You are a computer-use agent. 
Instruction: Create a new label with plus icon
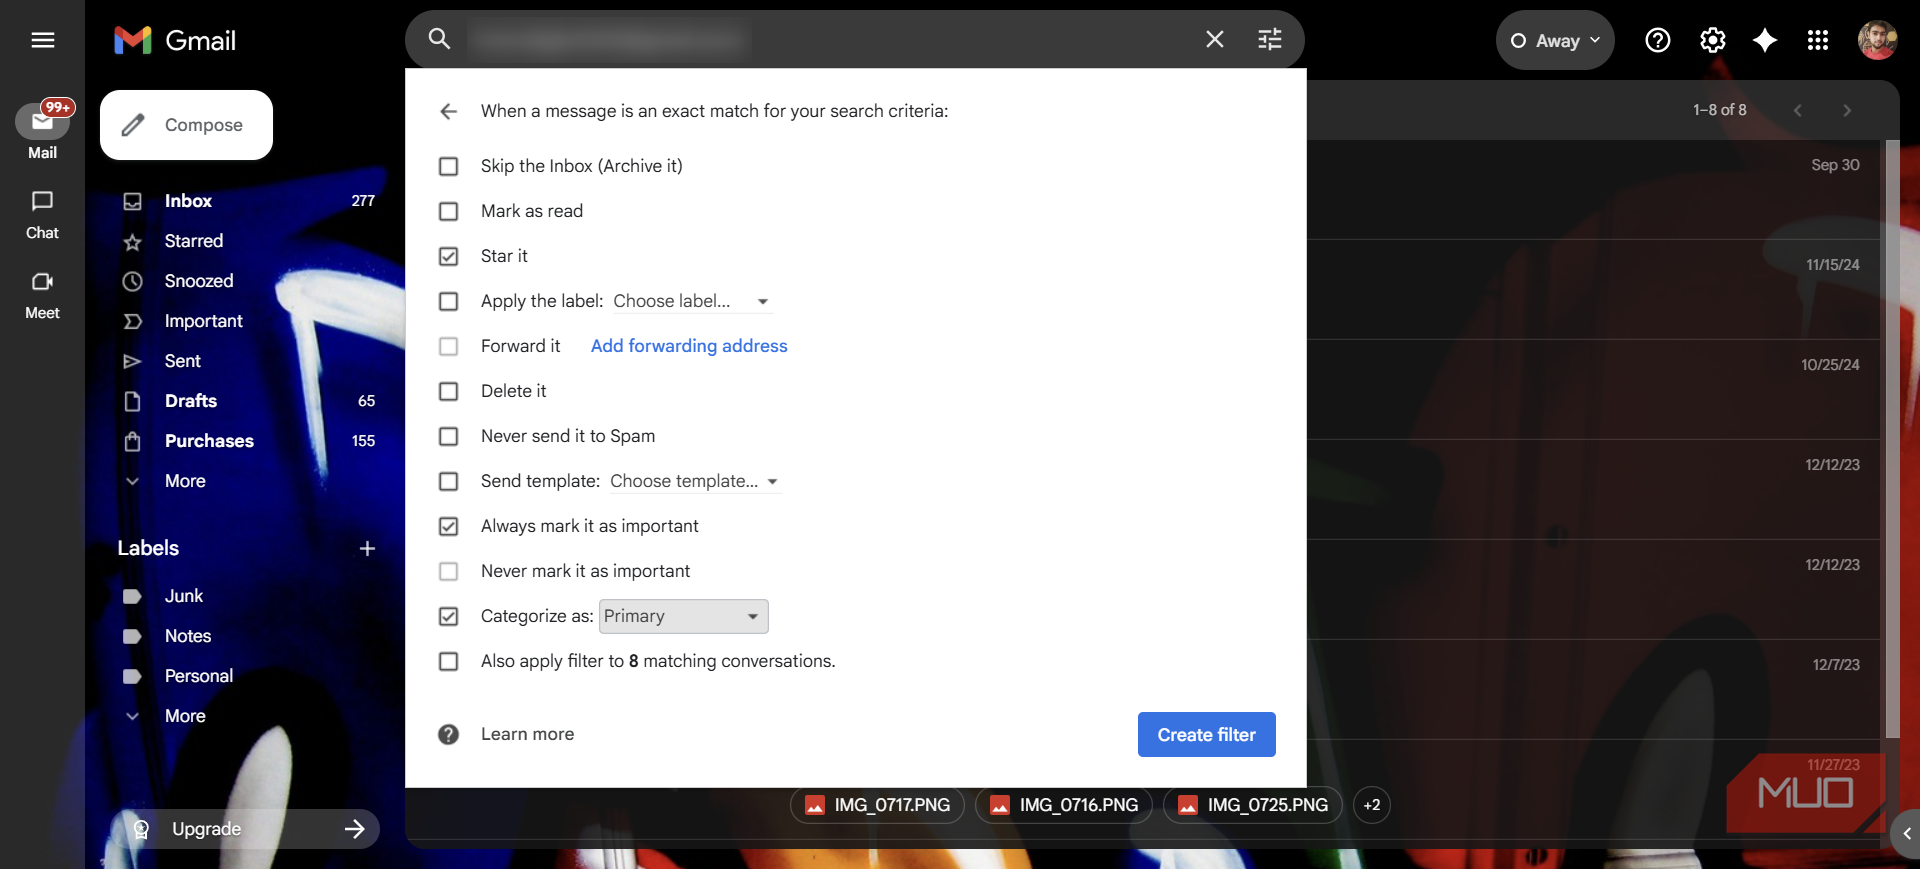click(x=367, y=548)
